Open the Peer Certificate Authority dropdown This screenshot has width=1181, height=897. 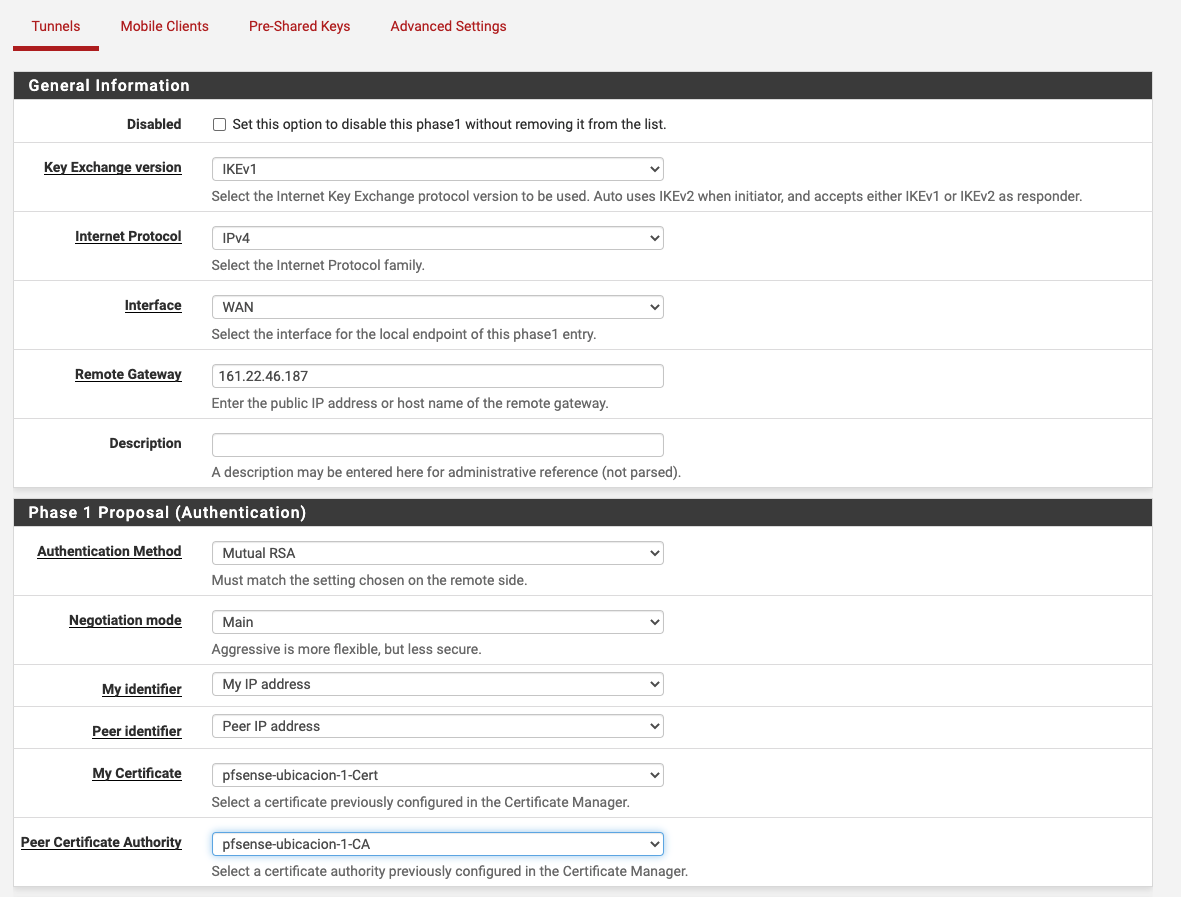[438, 844]
